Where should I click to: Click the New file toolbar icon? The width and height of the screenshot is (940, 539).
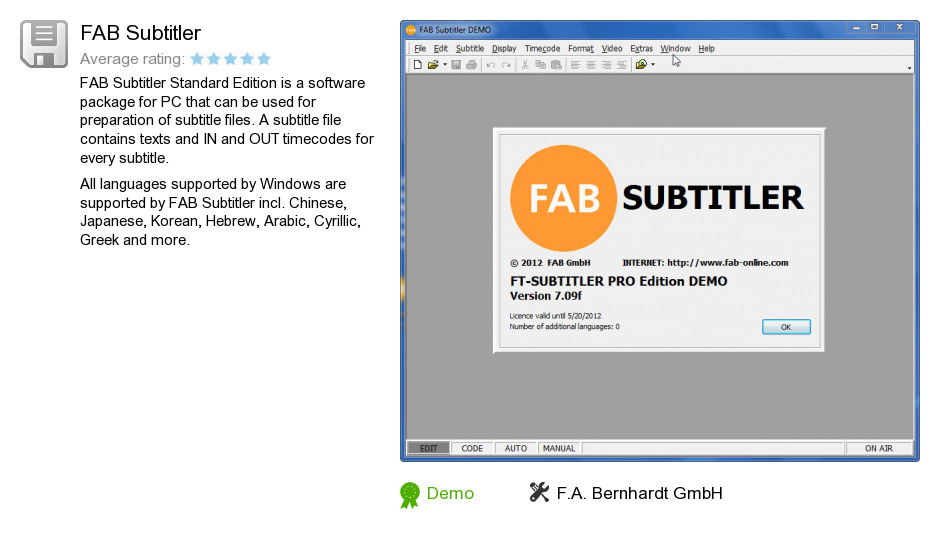click(x=418, y=65)
